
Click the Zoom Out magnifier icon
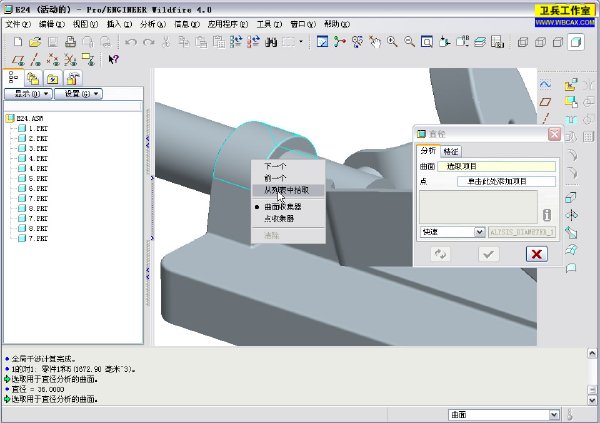(409, 41)
